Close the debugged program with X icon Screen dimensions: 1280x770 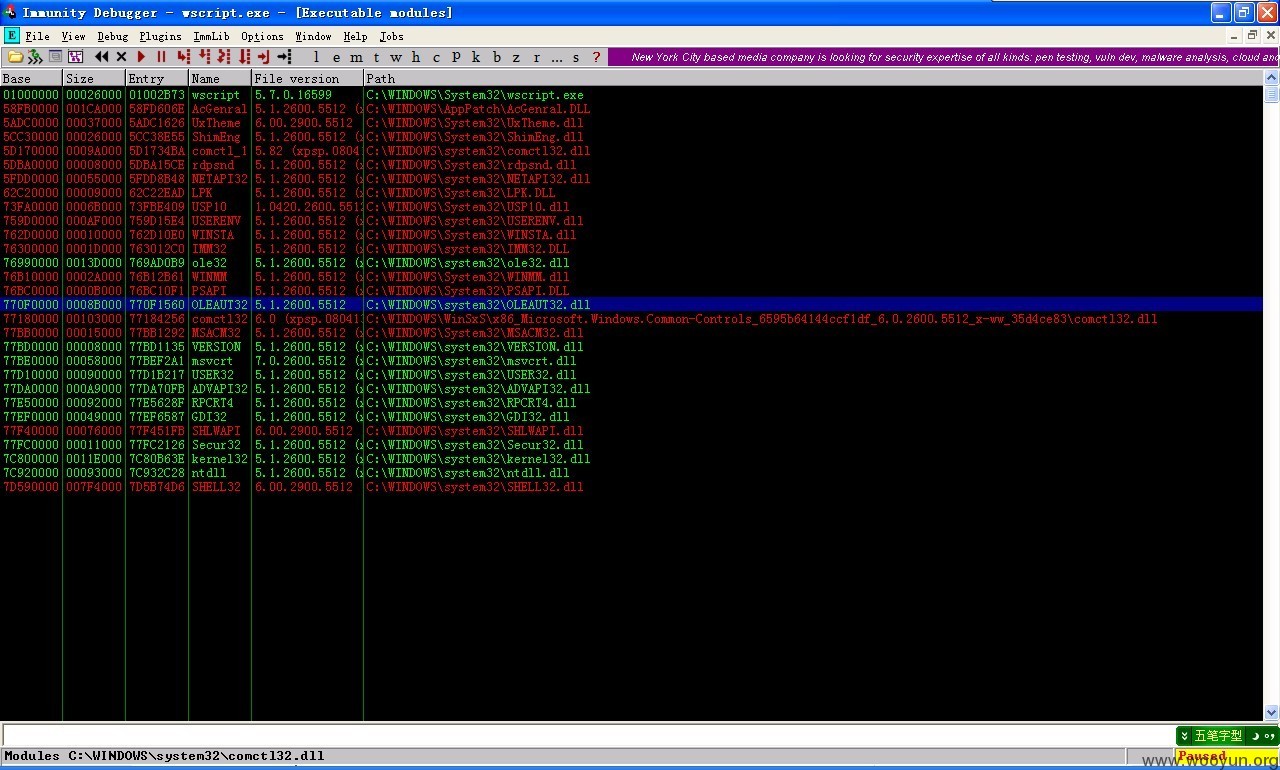[x=121, y=57]
